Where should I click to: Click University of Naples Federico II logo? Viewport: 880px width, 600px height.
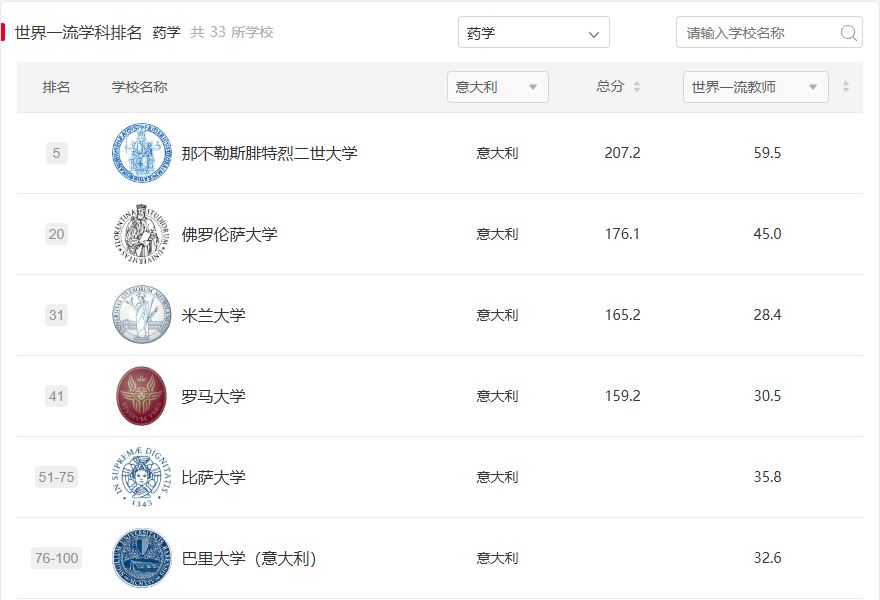coord(141,154)
